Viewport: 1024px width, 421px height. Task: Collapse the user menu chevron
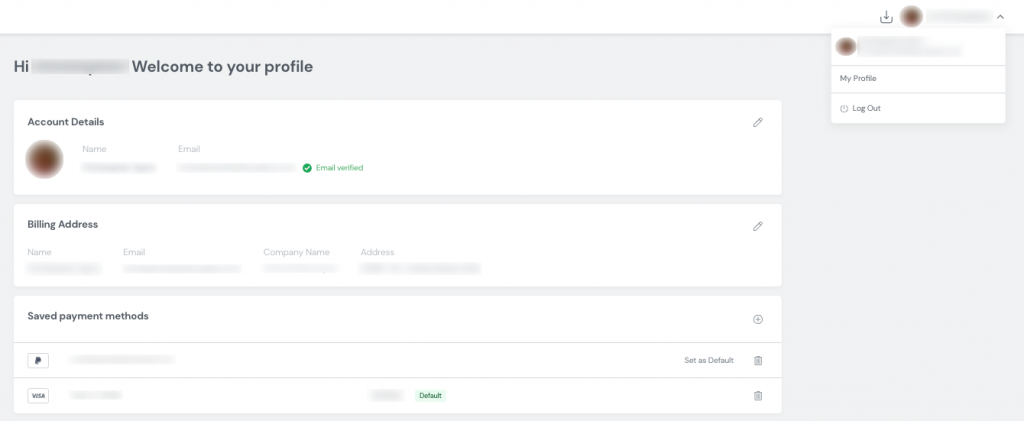1000,17
